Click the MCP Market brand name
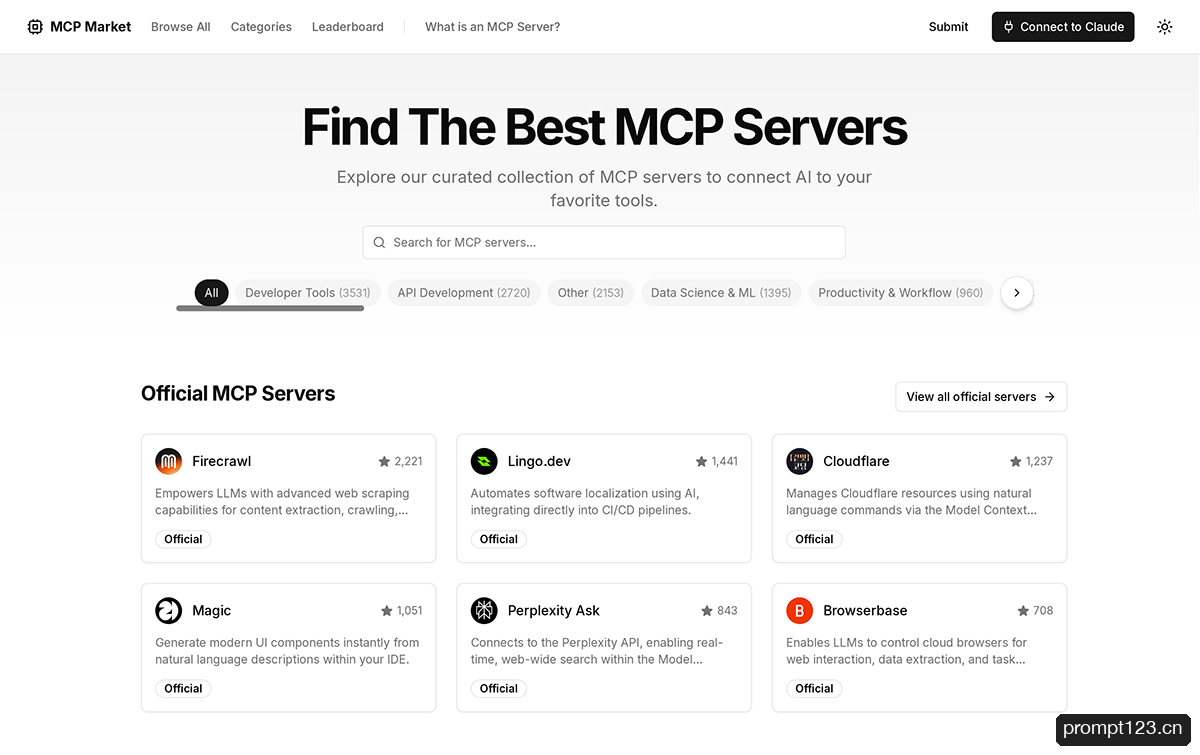1200x755 pixels. point(91,27)
